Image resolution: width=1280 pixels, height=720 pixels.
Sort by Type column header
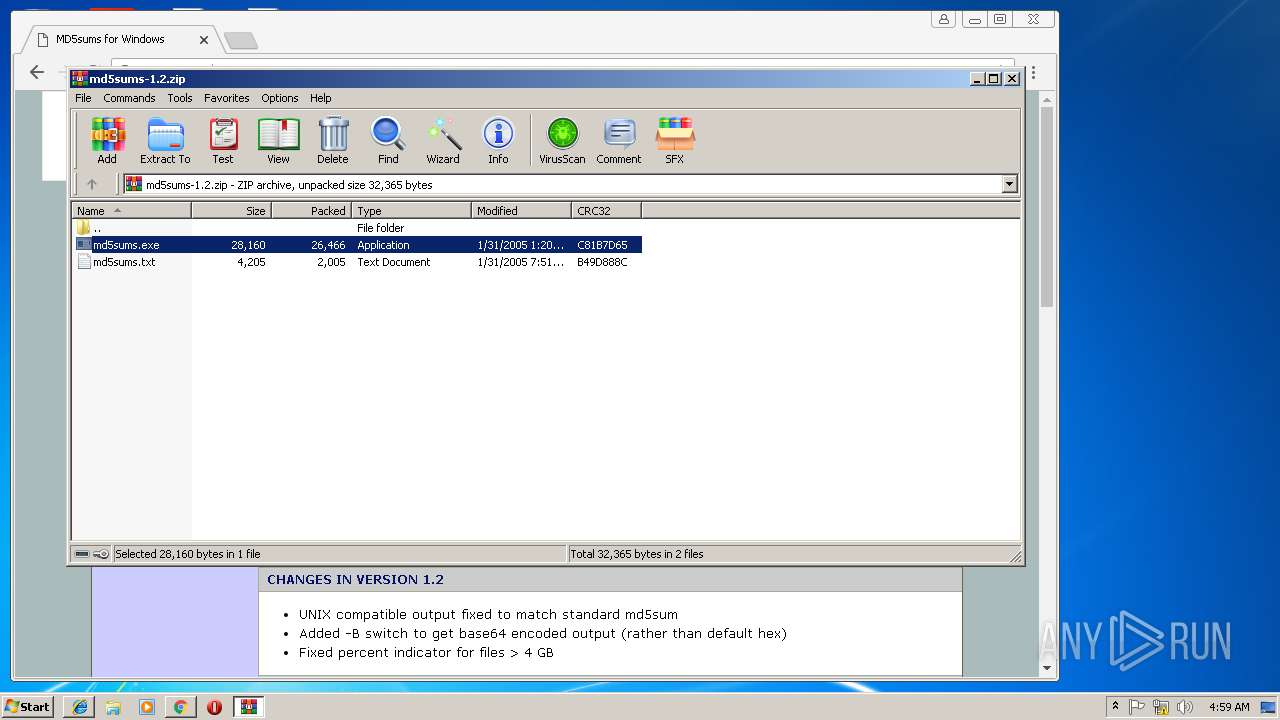(x=411, y=210)
